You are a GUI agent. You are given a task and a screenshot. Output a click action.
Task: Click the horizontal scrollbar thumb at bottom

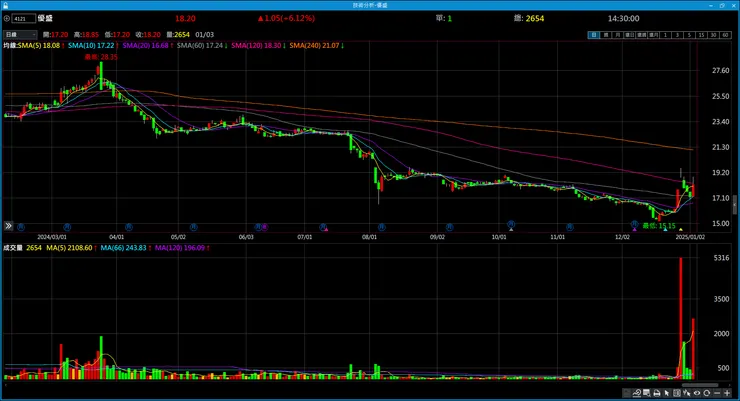[x=700, y=385]
